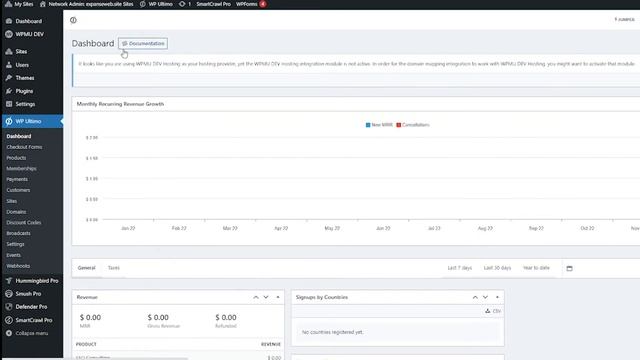This screenshot has width=640, height=360.
Task: Open My Sites in admin bar
Action: click(19, 4)
